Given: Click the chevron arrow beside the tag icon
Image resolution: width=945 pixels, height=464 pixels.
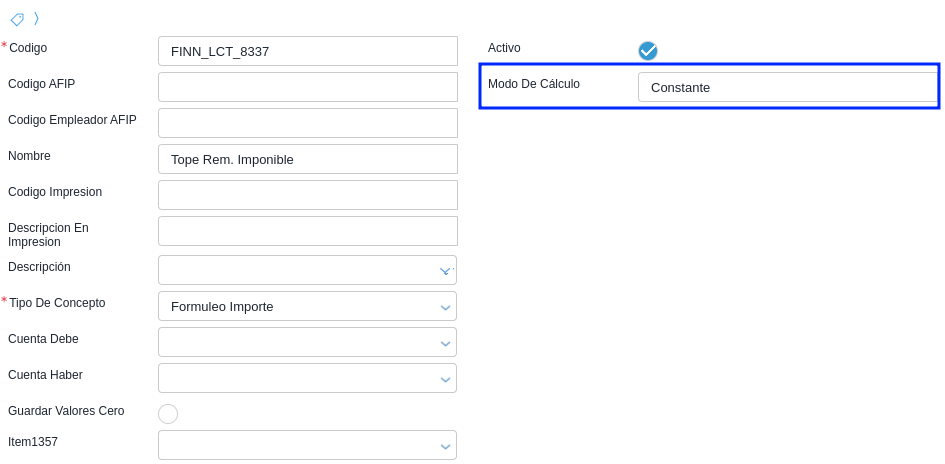Looking at the screenshot, I should pyautogui.click(x=36, y=18).
